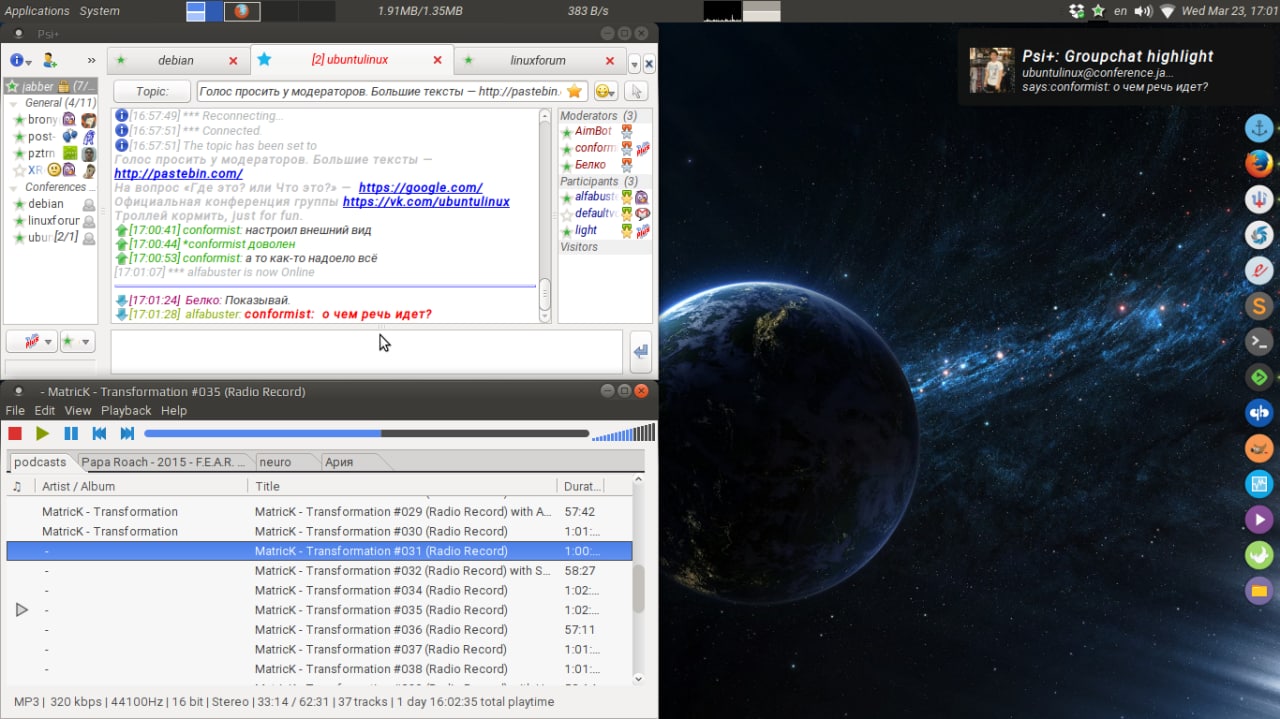
Task: Select track Transformation #032 in playlist
Action: point(320,571)
